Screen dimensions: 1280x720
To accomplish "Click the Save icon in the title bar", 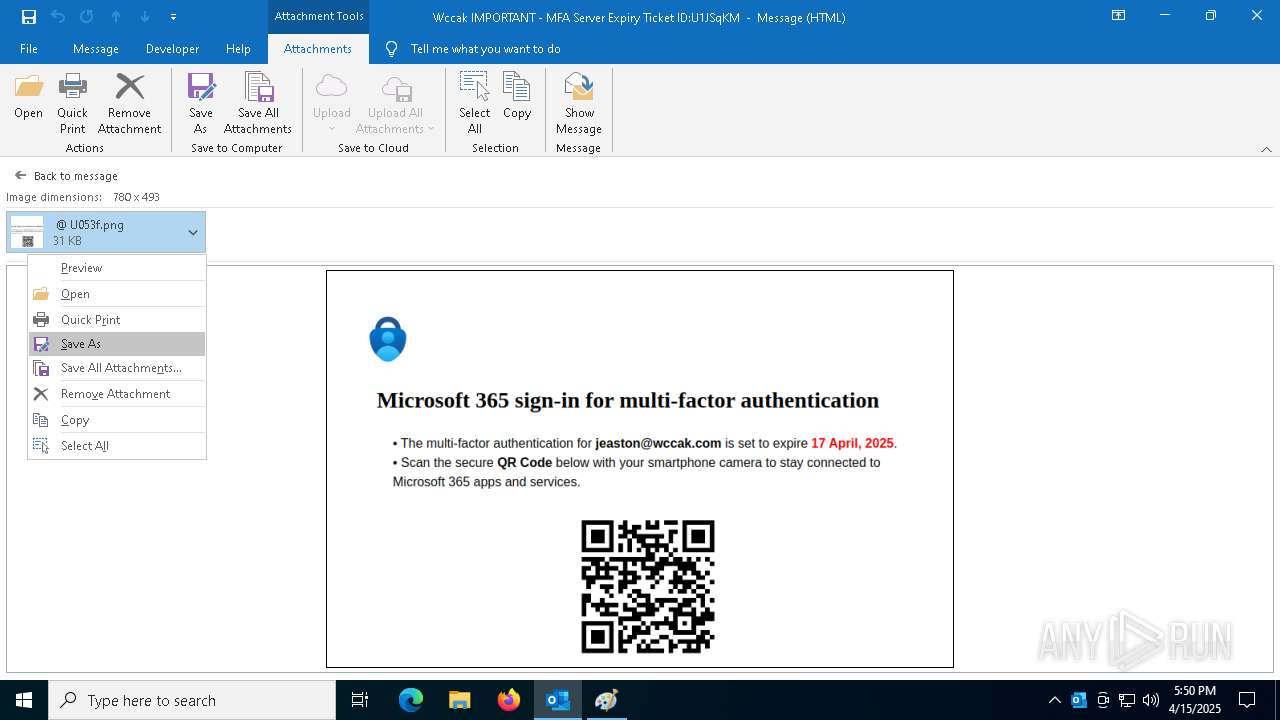I will [29, 17].
